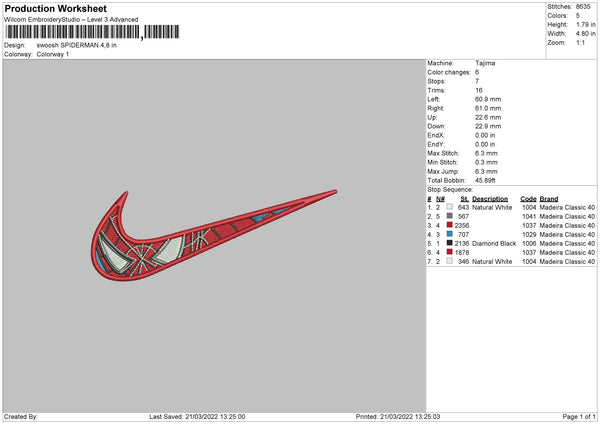
Task: Click the Stitches value '8635'
Action: click(x=583, y=7)
